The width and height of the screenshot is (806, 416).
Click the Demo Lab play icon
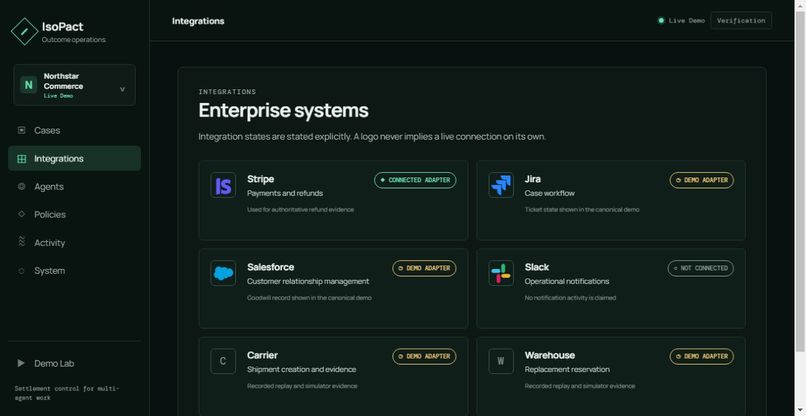point(21,363)
